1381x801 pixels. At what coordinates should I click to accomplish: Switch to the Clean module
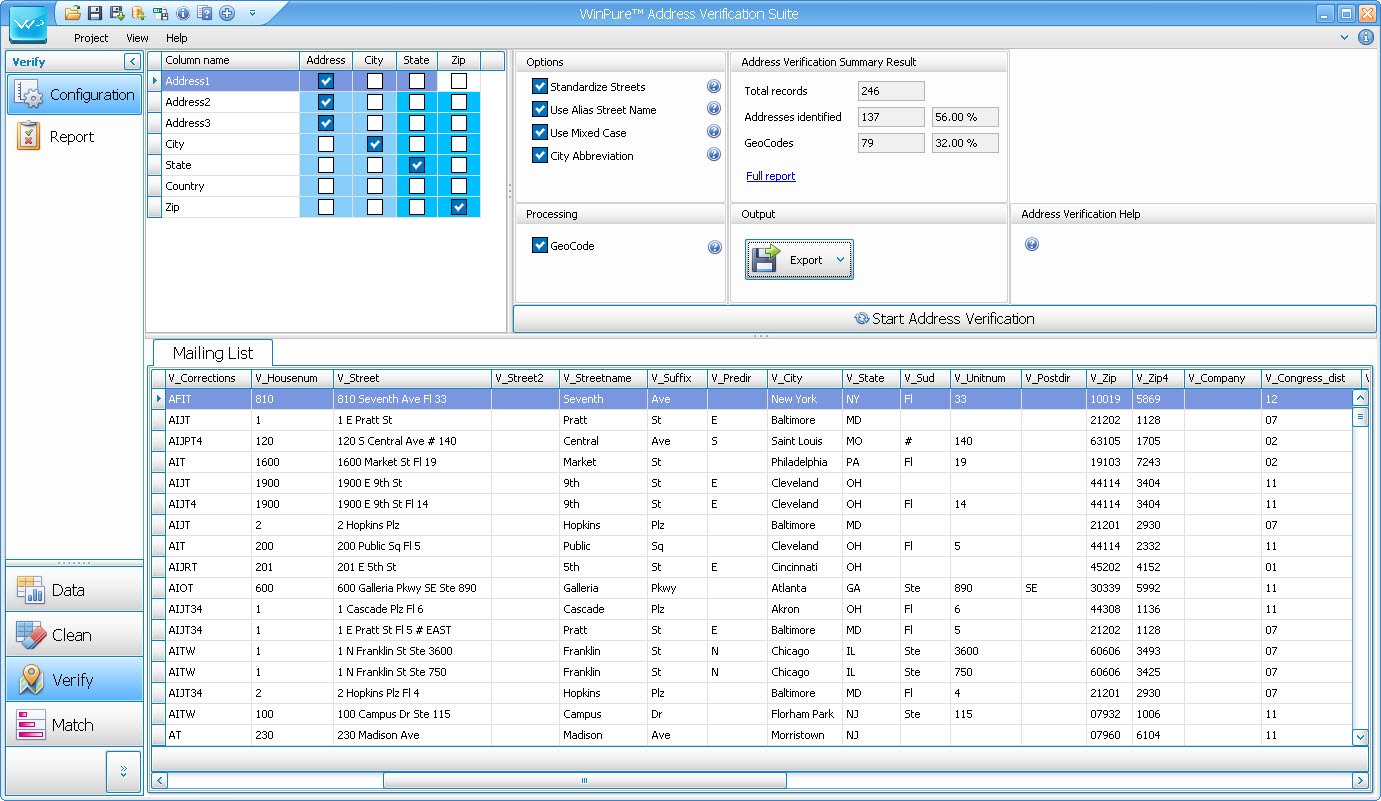[75, 635]
